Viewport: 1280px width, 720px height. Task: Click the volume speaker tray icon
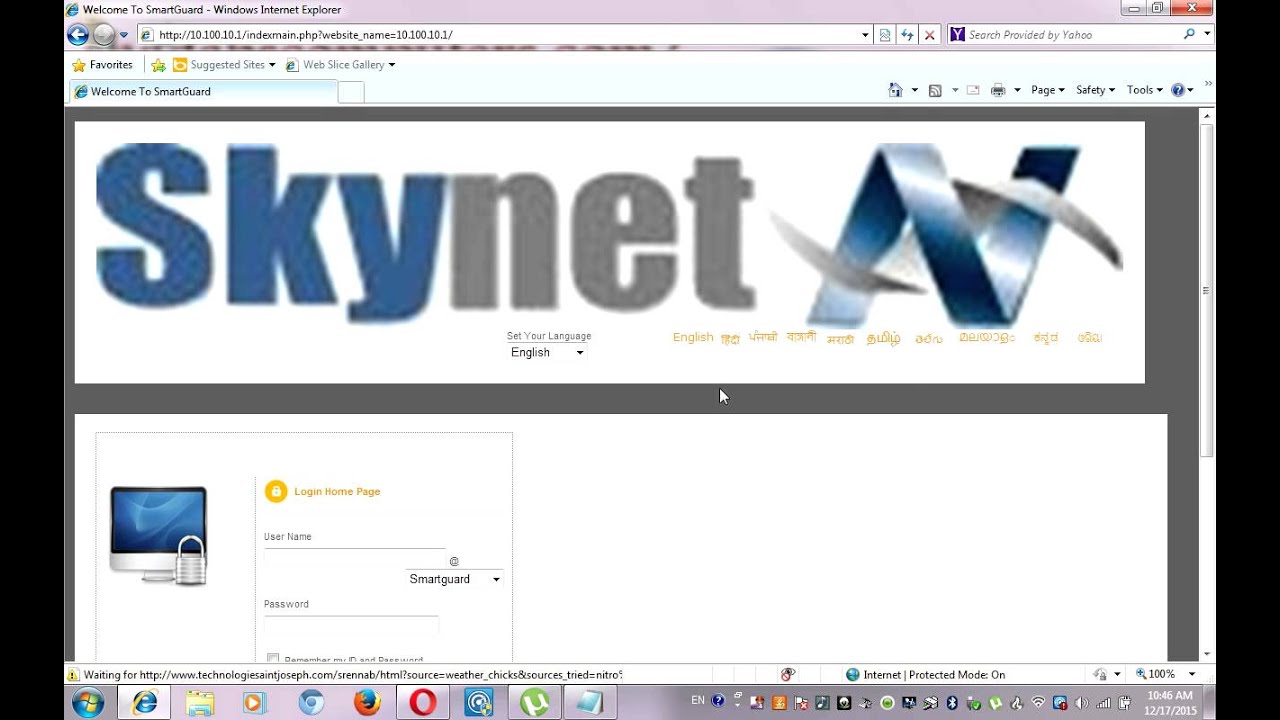tap(1081, 702)
